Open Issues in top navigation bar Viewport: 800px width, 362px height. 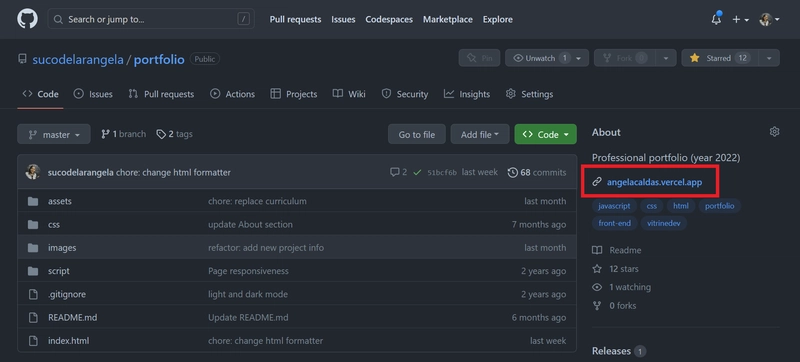click(x=343, y=19)
